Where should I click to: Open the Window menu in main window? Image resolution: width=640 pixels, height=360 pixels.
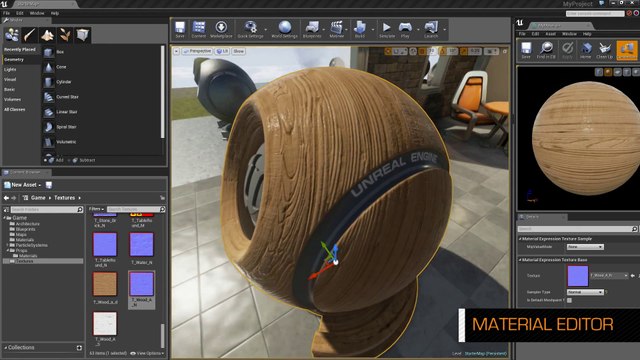point(37,13)
